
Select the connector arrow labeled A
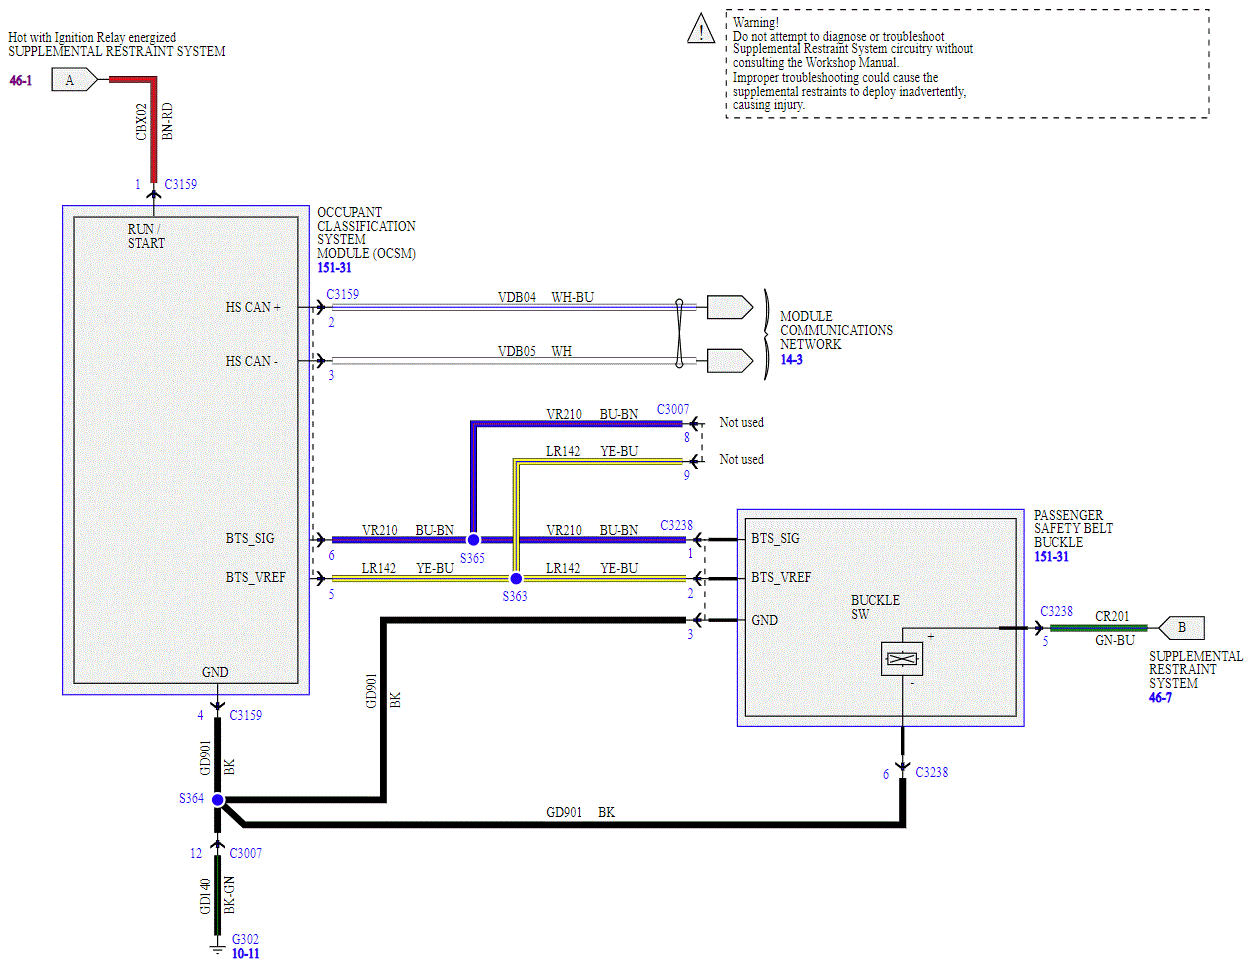pos(74,80)
